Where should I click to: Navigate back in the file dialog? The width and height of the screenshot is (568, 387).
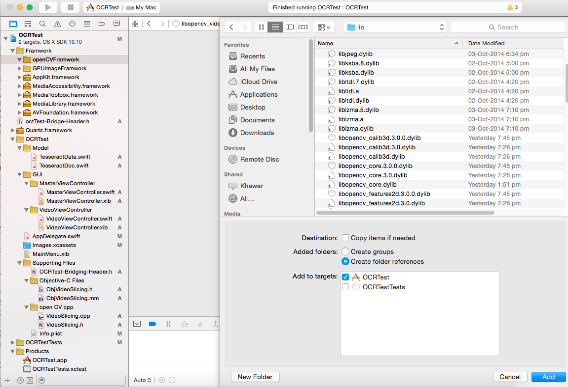pyautogui.click(x=231, y=27)
